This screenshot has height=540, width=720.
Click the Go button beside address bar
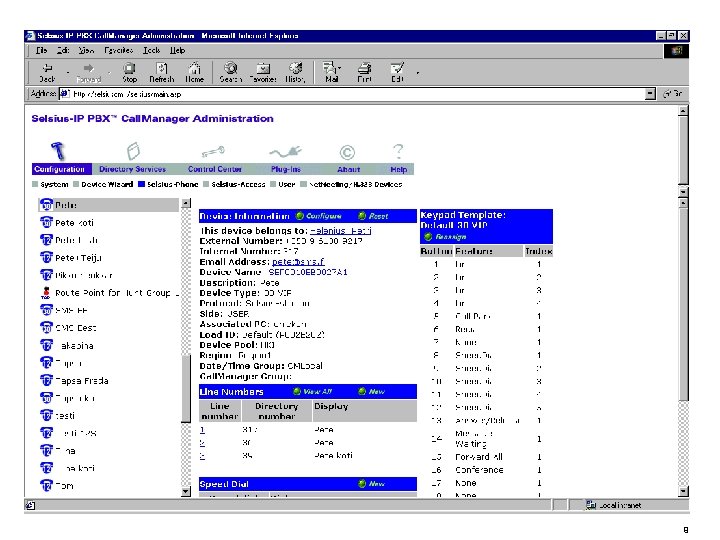click(673, 94)
